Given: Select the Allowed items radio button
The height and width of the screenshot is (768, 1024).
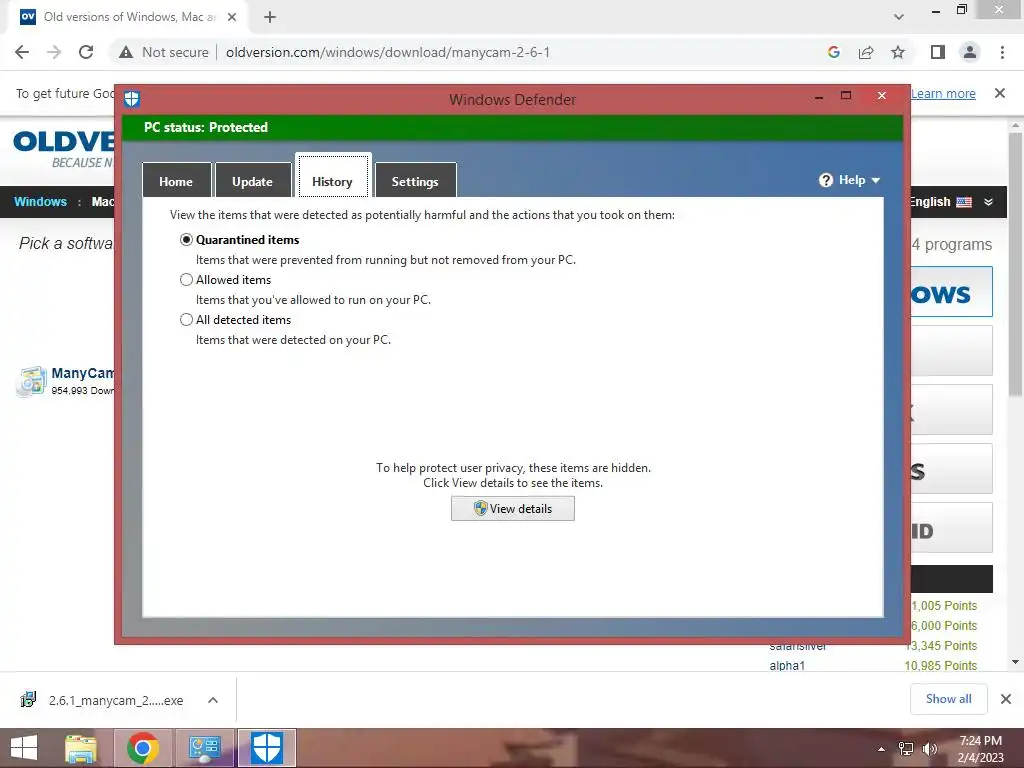Looking at the screenshot, I should (x=186, y=280).
